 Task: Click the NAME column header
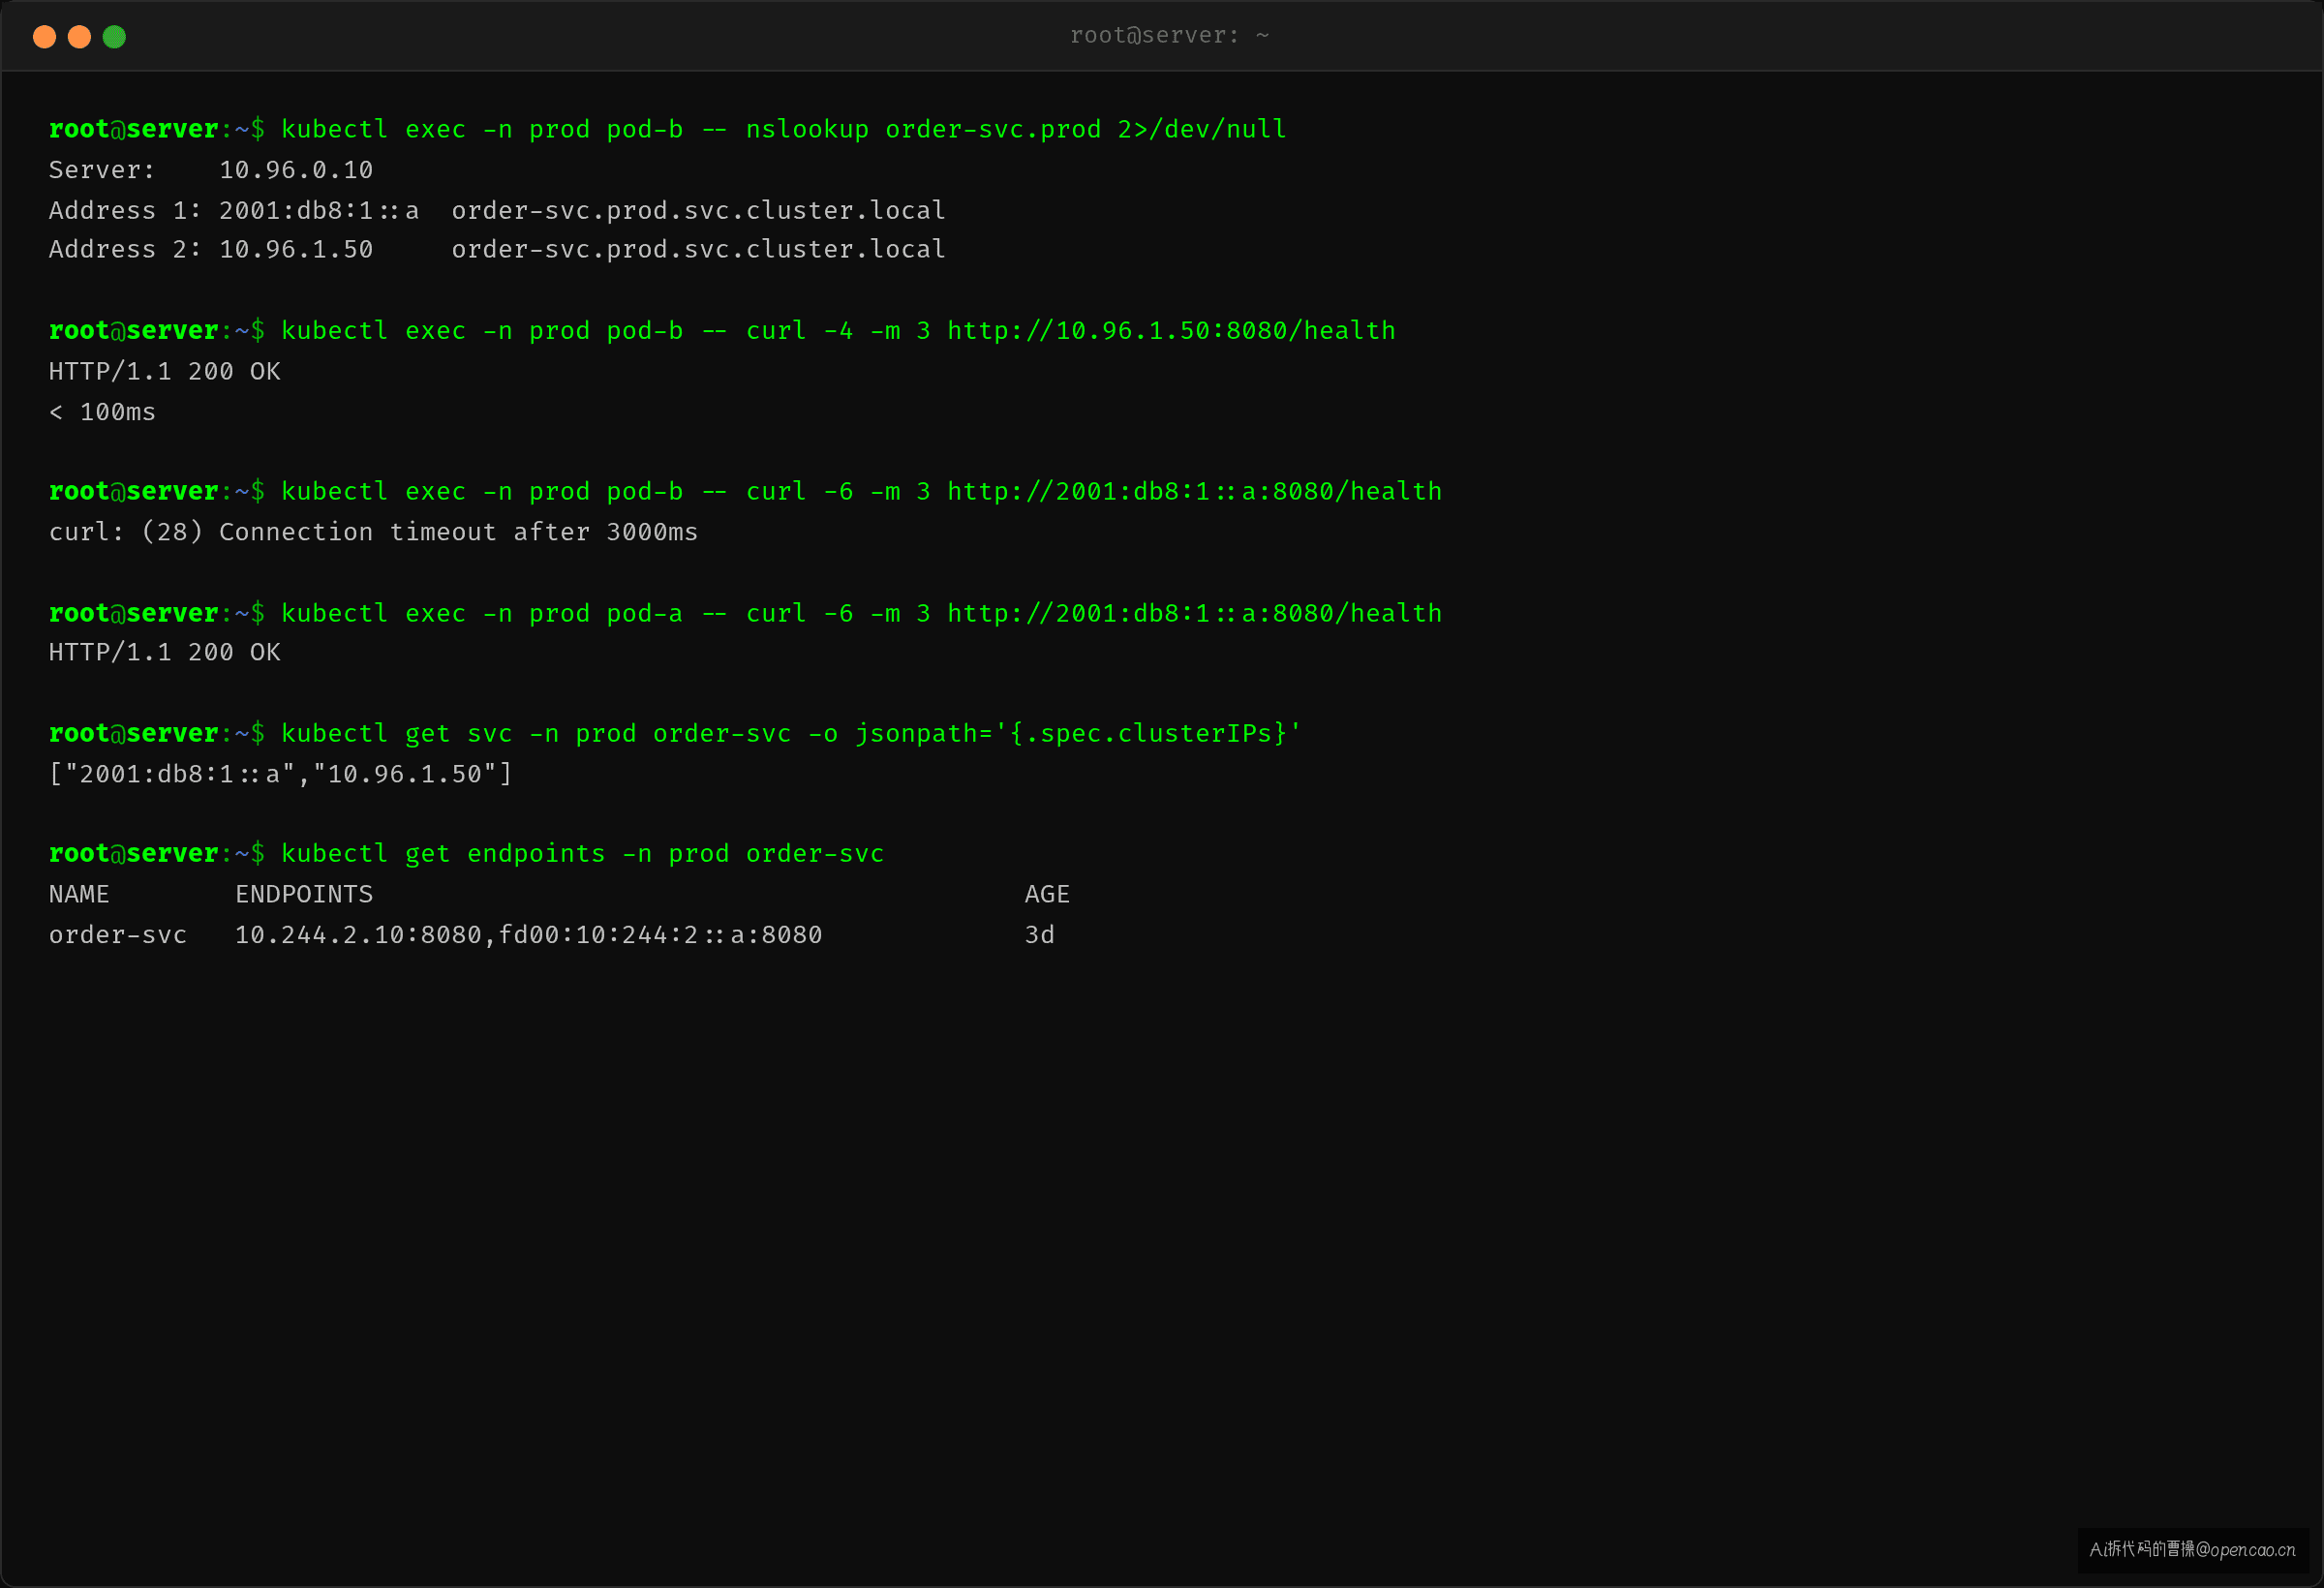(x=79, y=894)
